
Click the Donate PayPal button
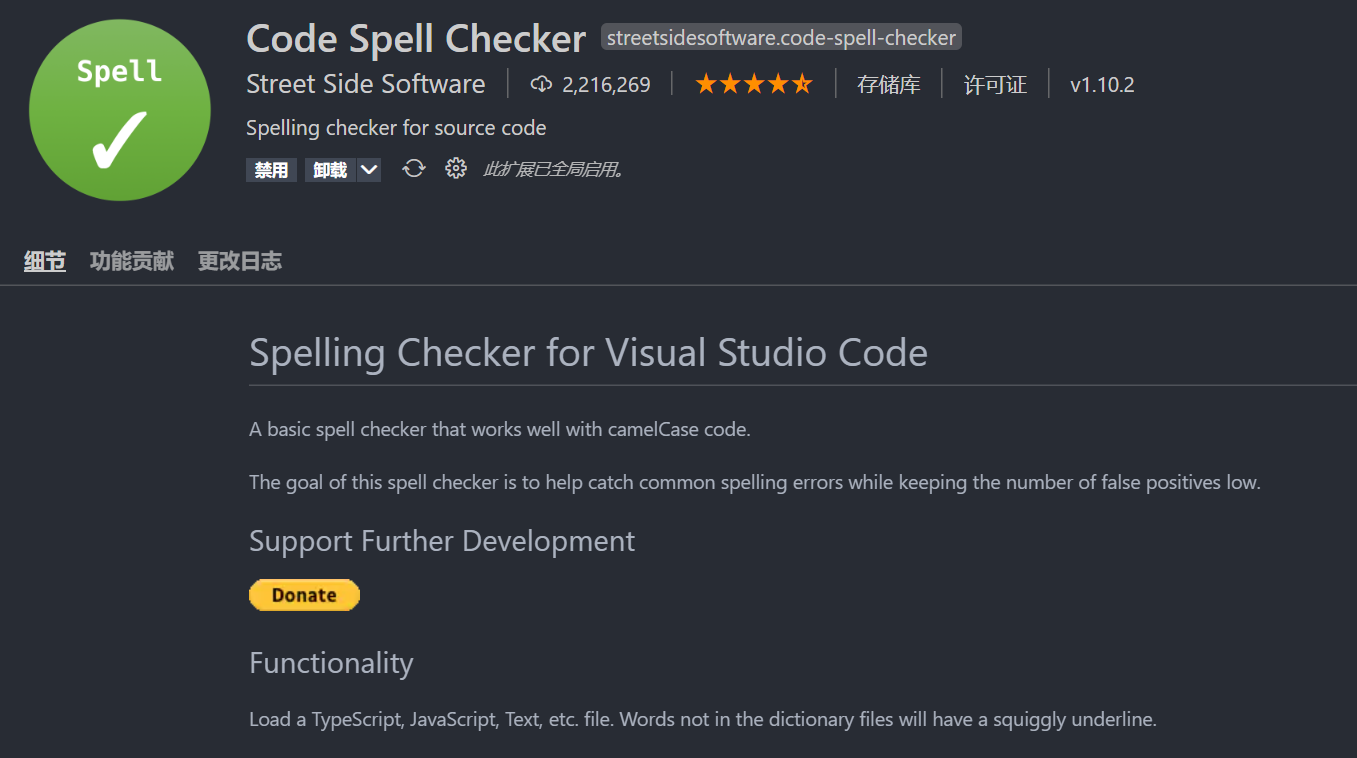click(304, 594)
